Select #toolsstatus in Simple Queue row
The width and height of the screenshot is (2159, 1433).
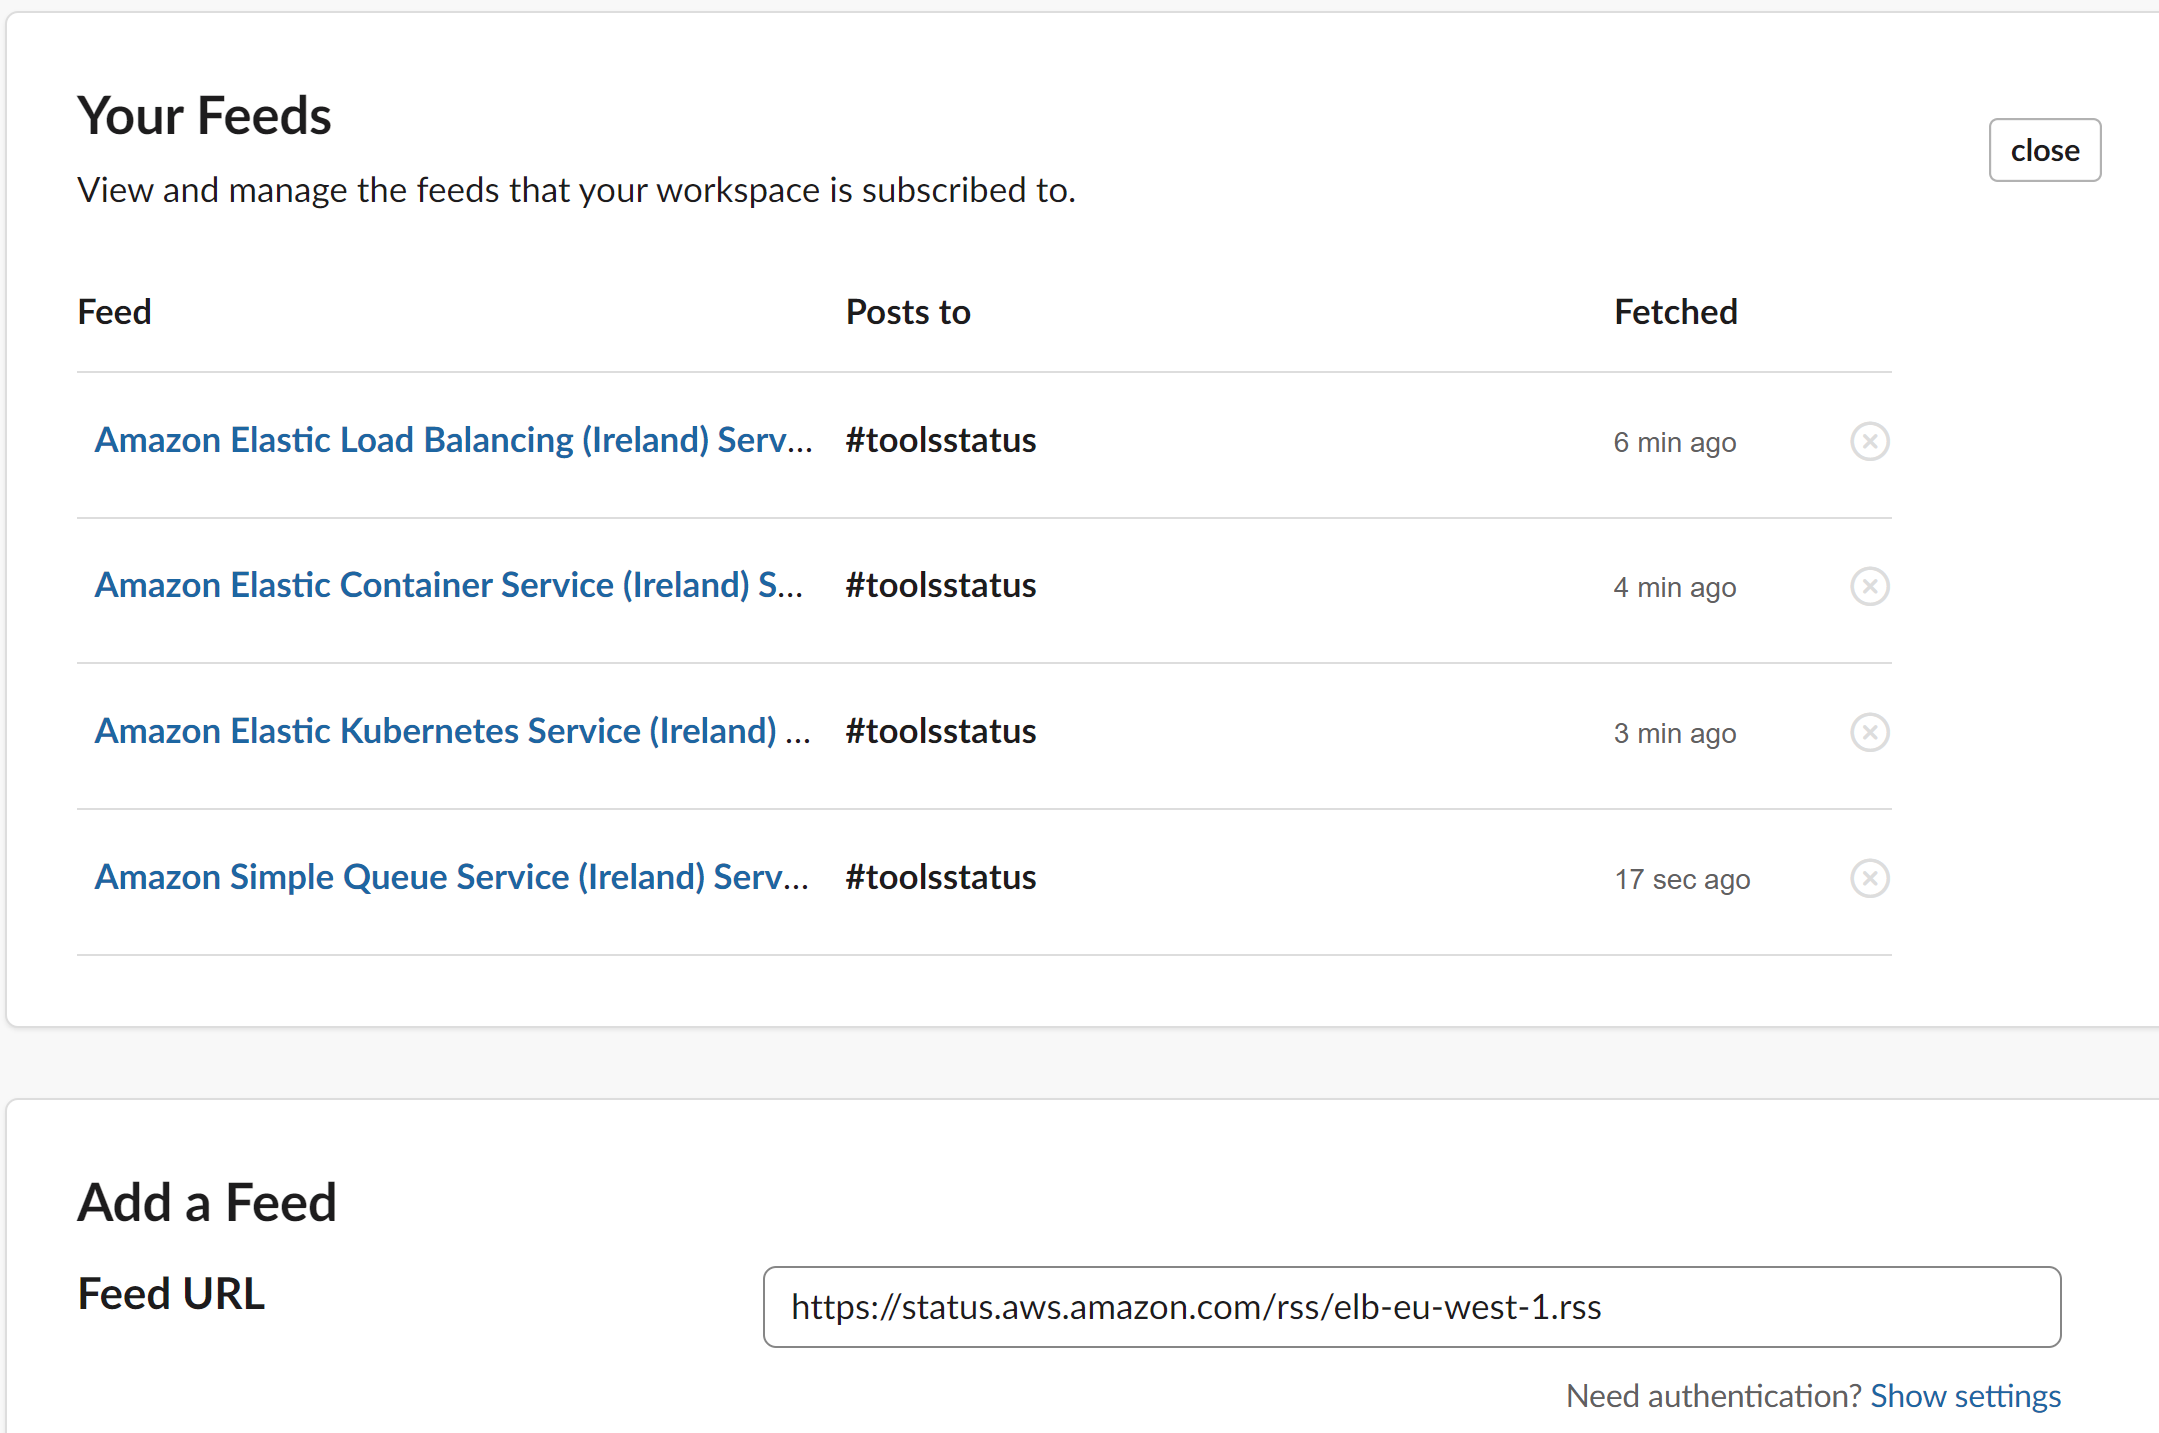coord(940,877)
